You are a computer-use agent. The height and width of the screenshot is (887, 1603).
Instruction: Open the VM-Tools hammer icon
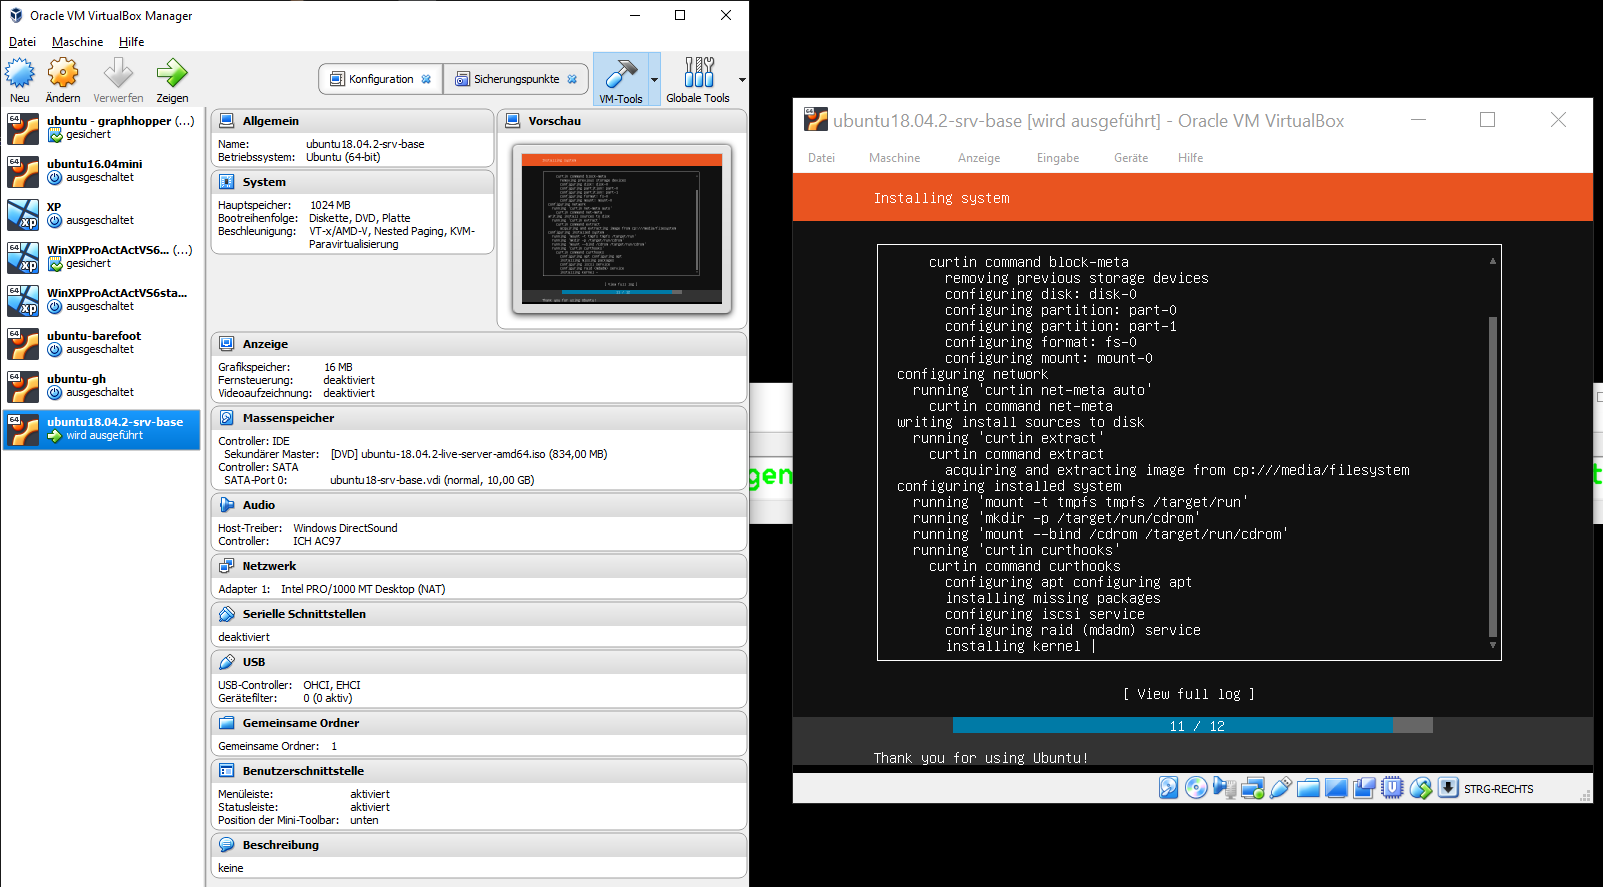tap(621, 73)
